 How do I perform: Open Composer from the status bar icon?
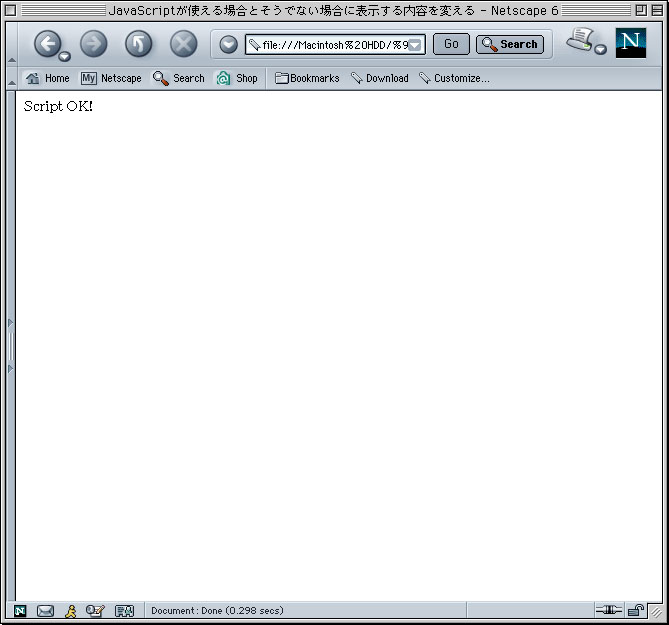(x=95, y=611)
